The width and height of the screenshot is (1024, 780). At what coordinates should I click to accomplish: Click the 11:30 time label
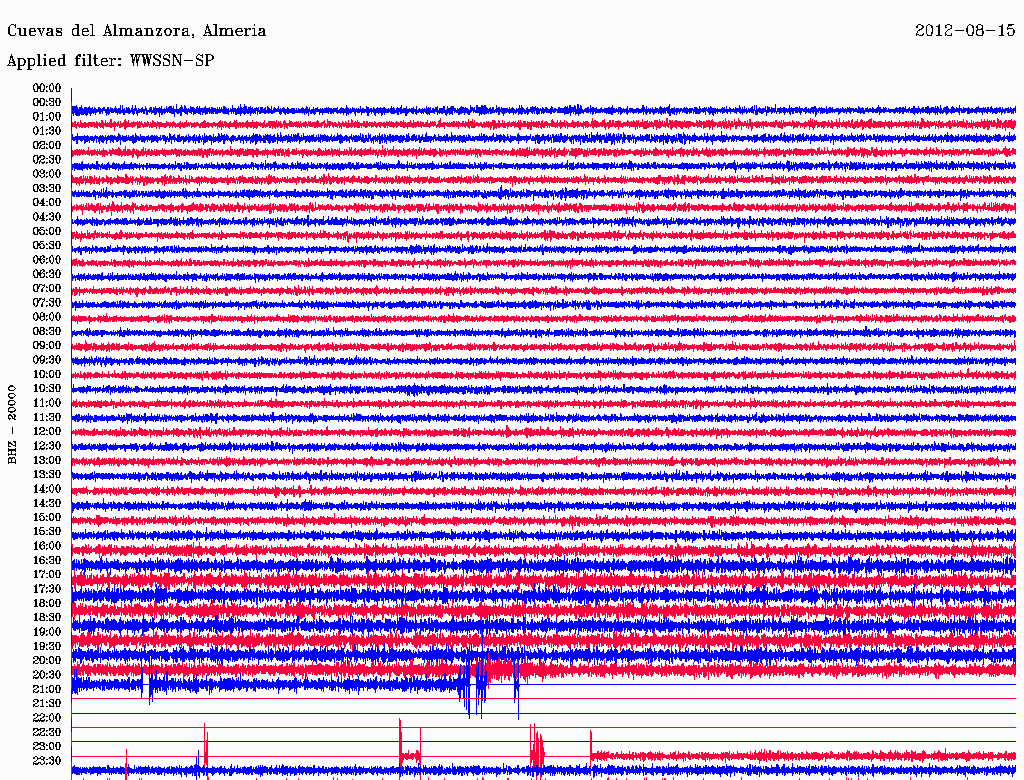coord(47,417)
